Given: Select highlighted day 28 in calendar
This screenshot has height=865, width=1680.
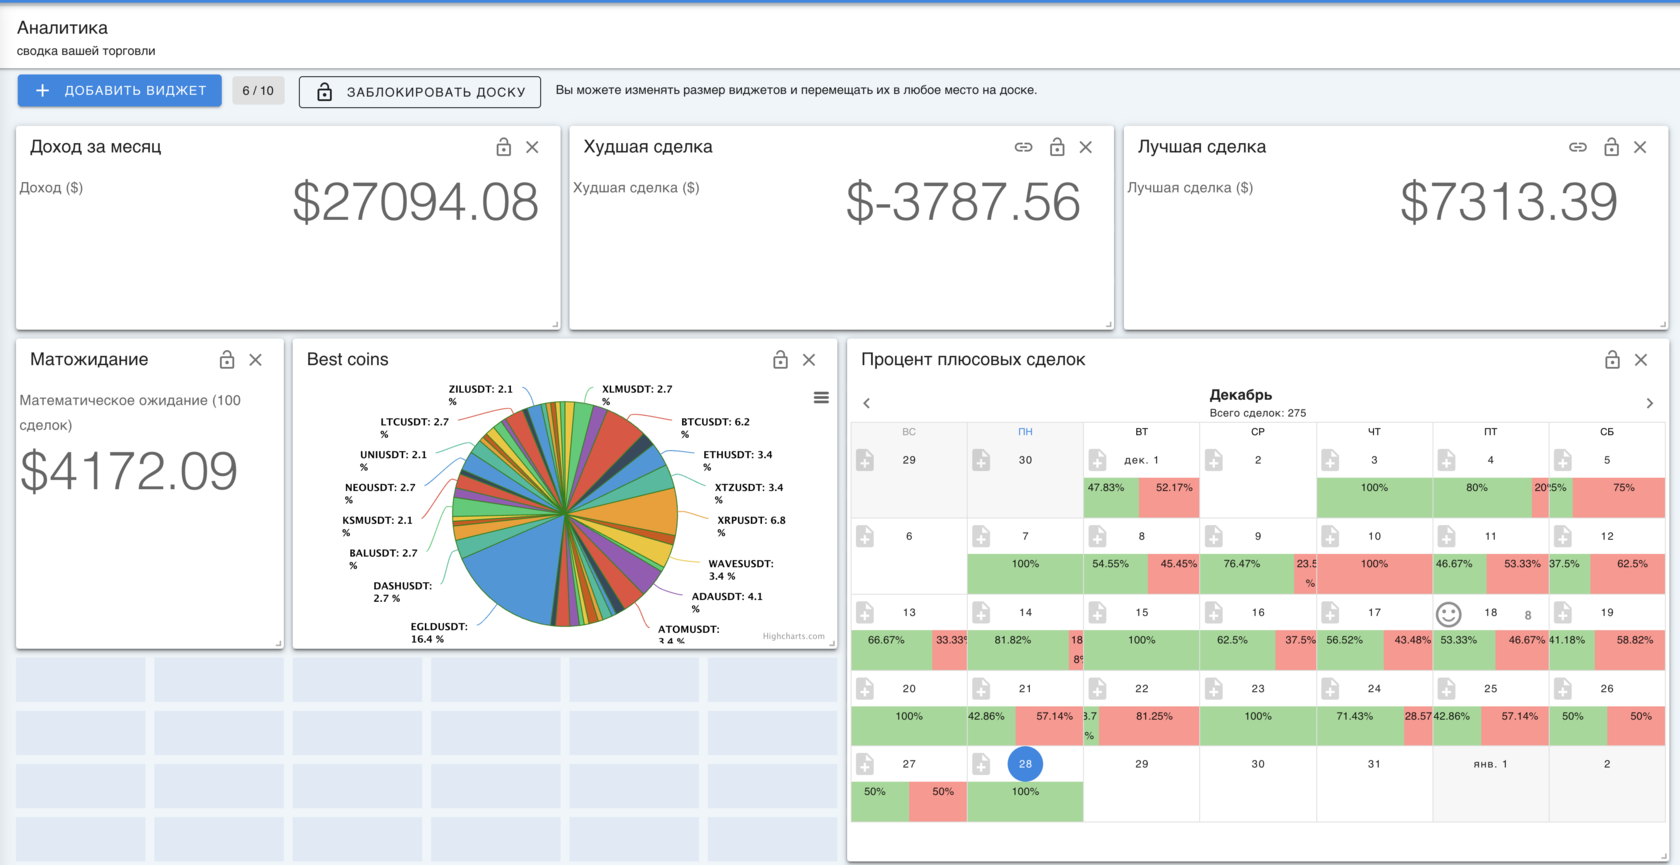Looking at the screenshot, I should pyautogui.click(x=1025, y=764).
